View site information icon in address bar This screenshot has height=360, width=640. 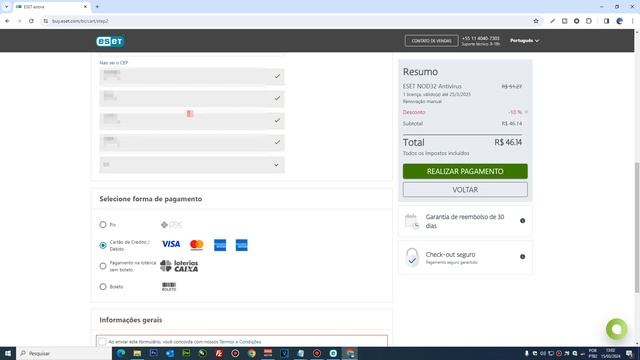45,21
